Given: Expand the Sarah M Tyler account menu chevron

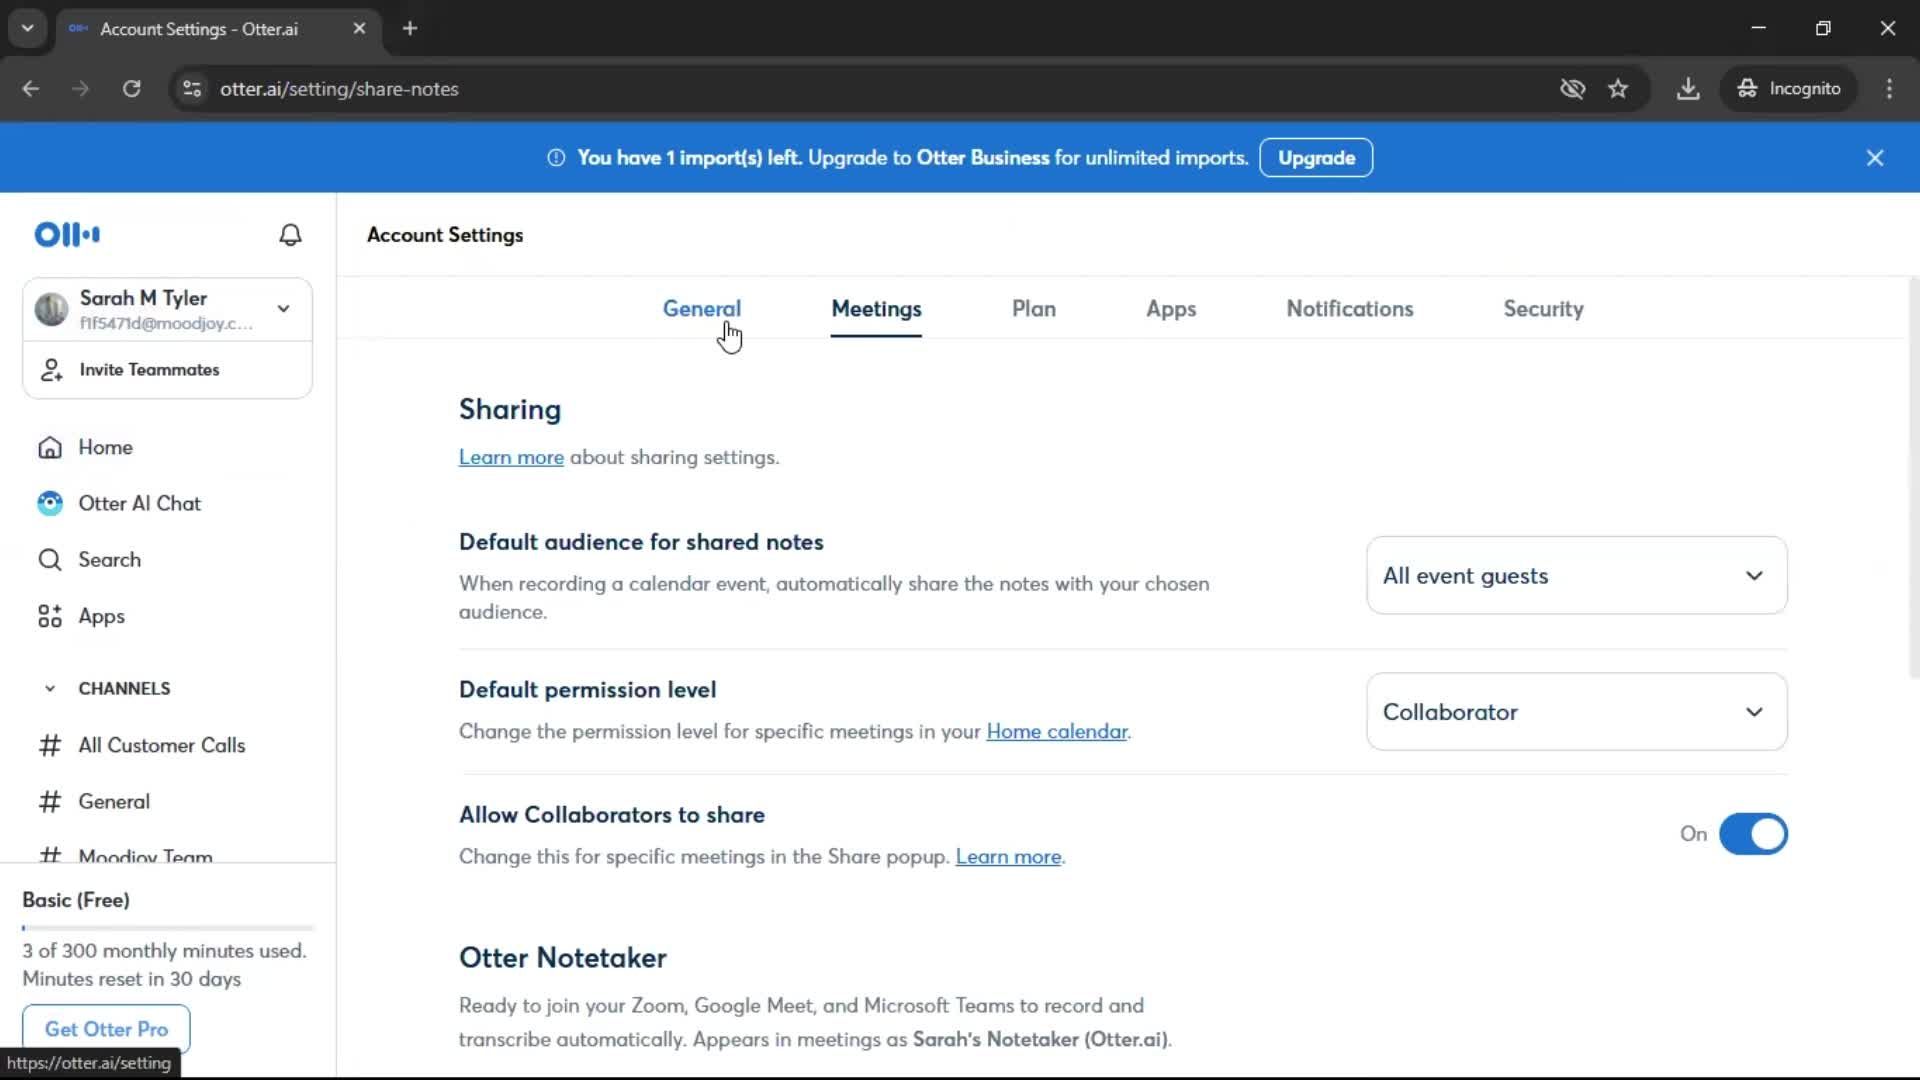Looking at the screenshot, I should click(x=284, y=309).
